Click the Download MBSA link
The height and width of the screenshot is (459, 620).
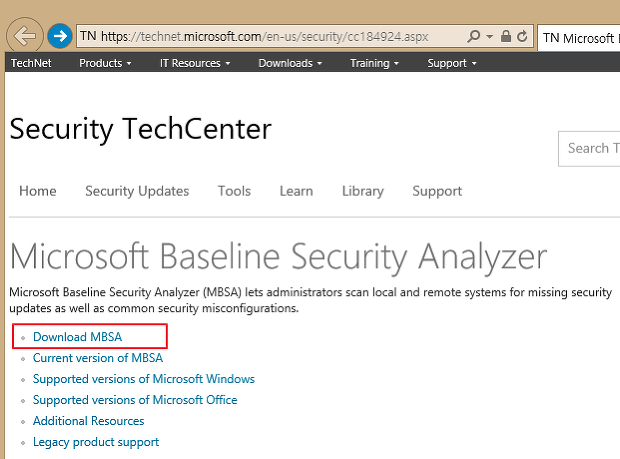[x=78, y=337]
